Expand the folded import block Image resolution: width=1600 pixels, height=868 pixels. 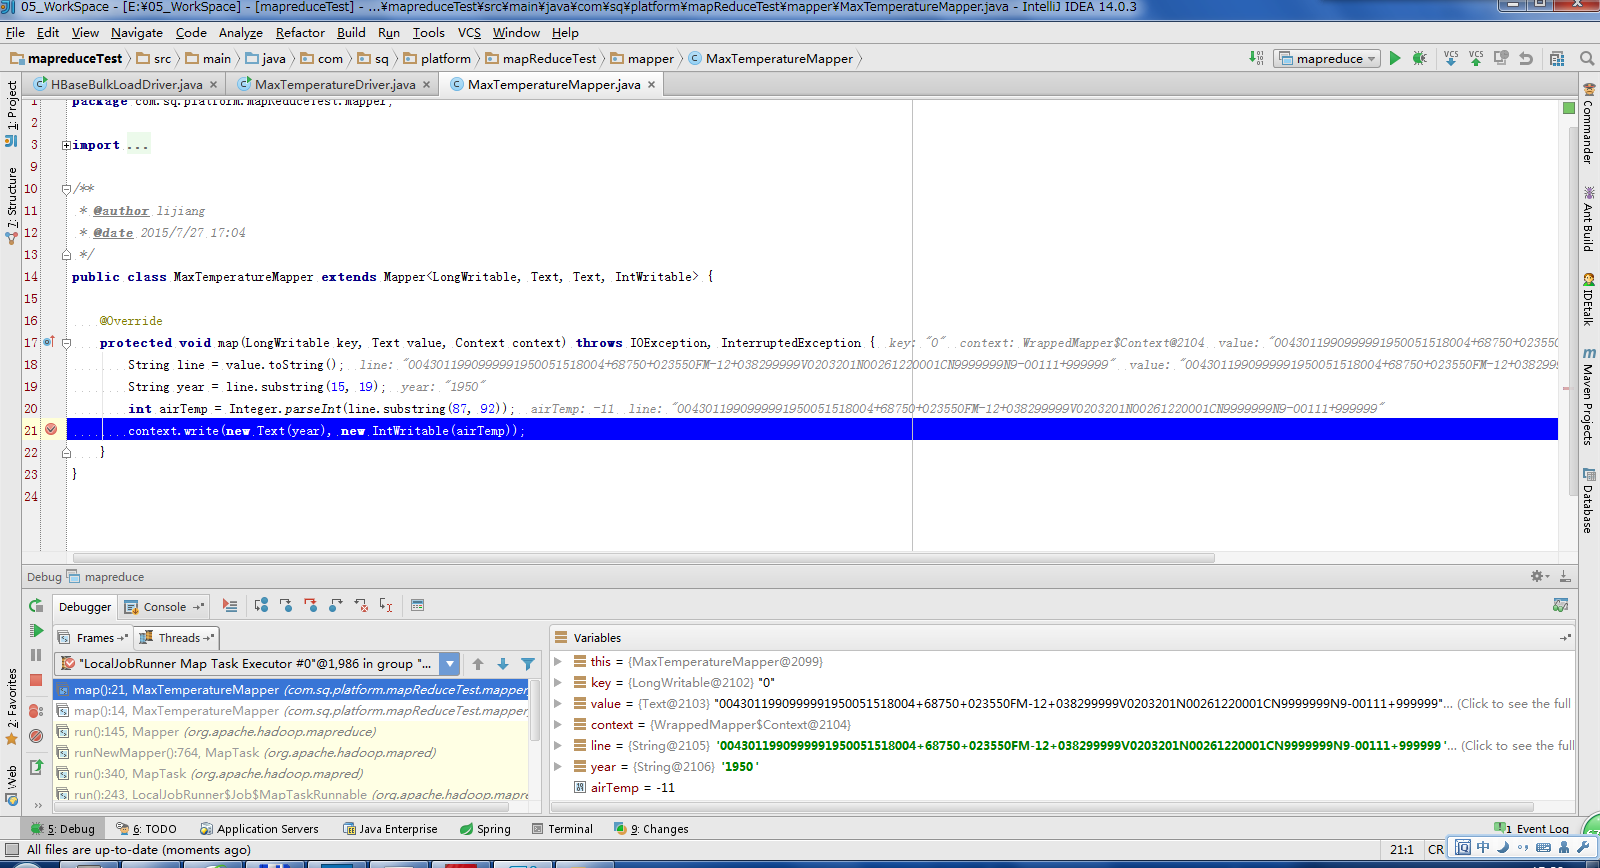click(66, 145)
